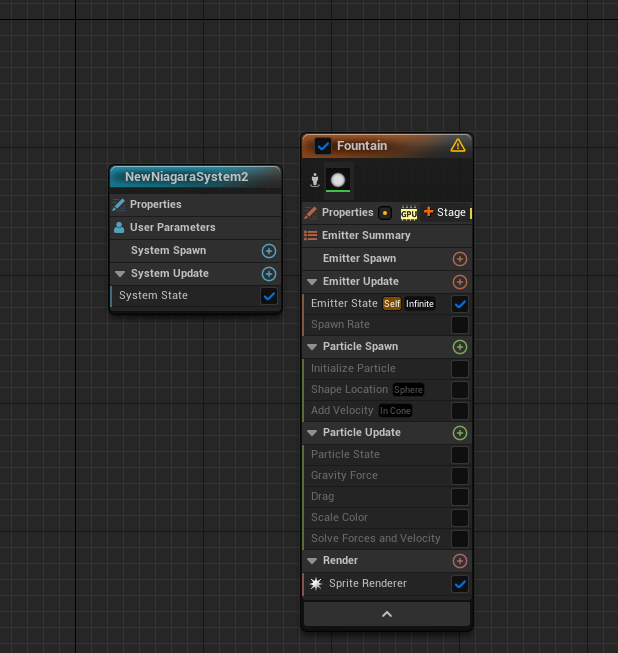Enable the Spawn Rate module
This screenshot has height=653, width=618.
(x=460, y=325)
